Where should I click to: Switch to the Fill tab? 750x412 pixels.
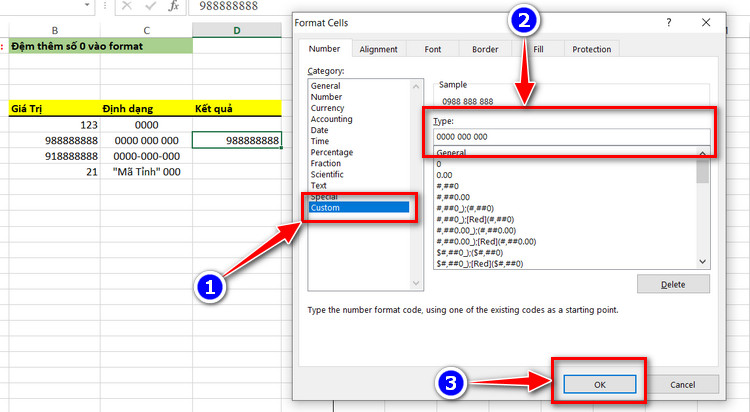[x=539, y=49]
